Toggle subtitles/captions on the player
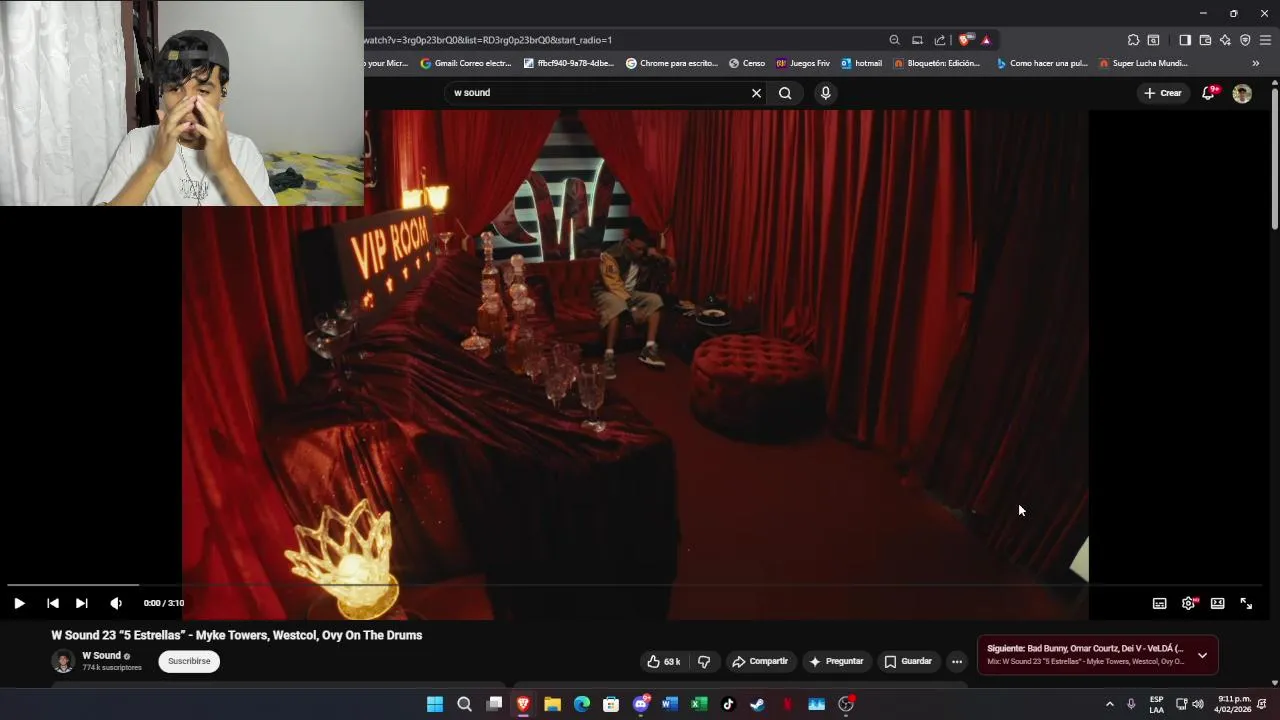 point(1159,603)
